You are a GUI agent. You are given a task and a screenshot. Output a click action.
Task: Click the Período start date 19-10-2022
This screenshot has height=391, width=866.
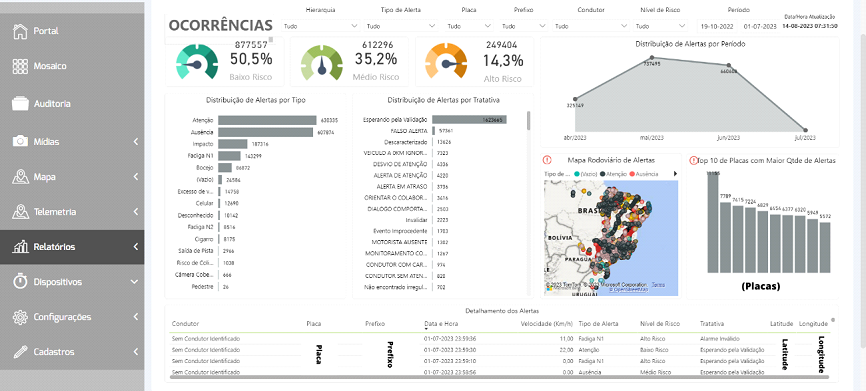click(716, 26)
